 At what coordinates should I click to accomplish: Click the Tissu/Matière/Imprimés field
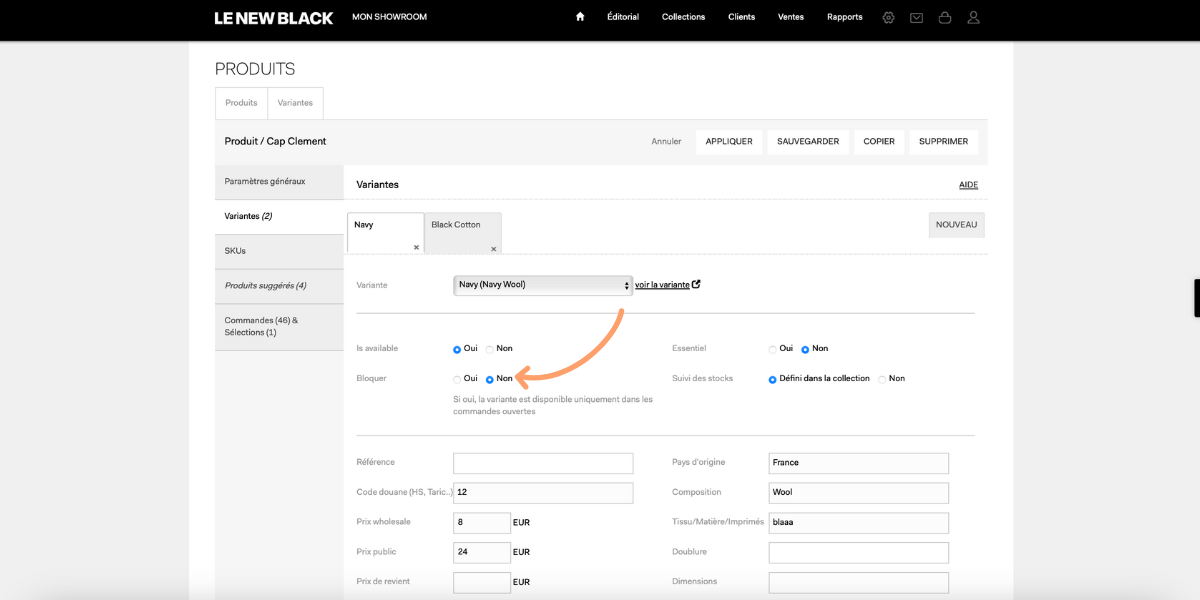[x=859, y=523]
